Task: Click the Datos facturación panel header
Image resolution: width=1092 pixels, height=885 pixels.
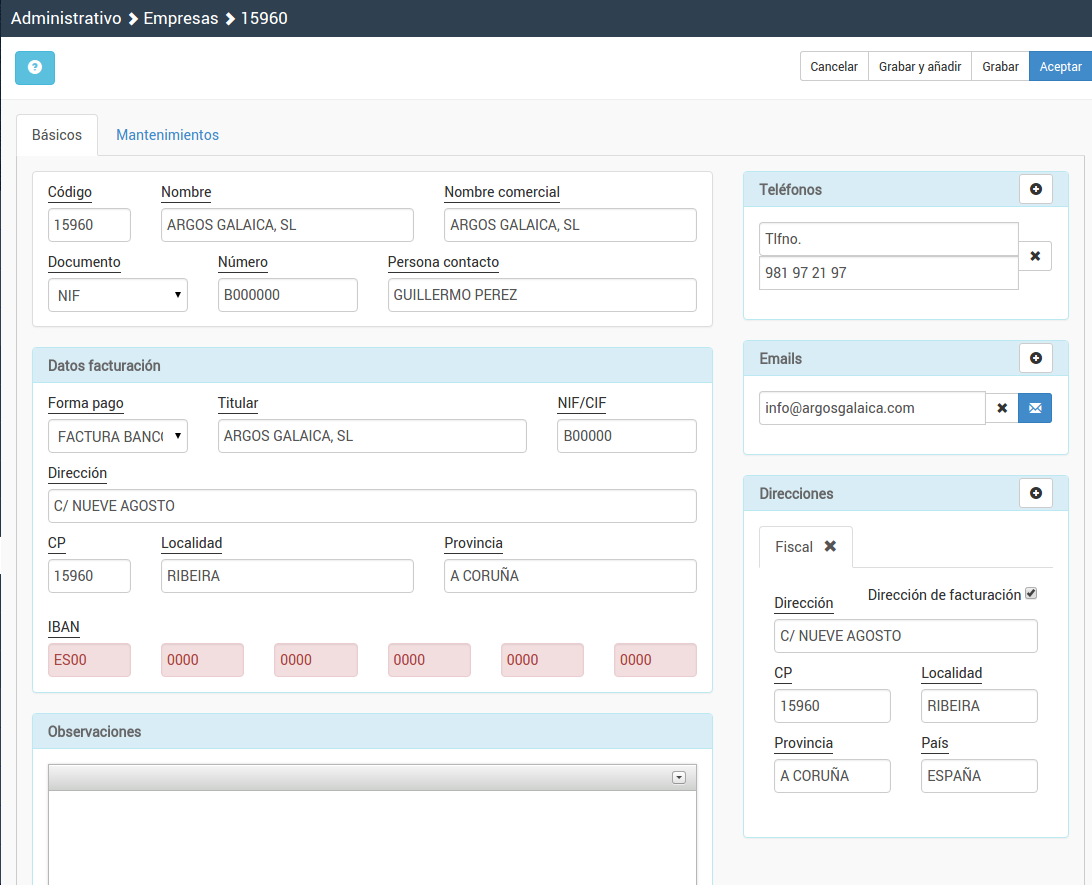Action: [x=372, y=366]
